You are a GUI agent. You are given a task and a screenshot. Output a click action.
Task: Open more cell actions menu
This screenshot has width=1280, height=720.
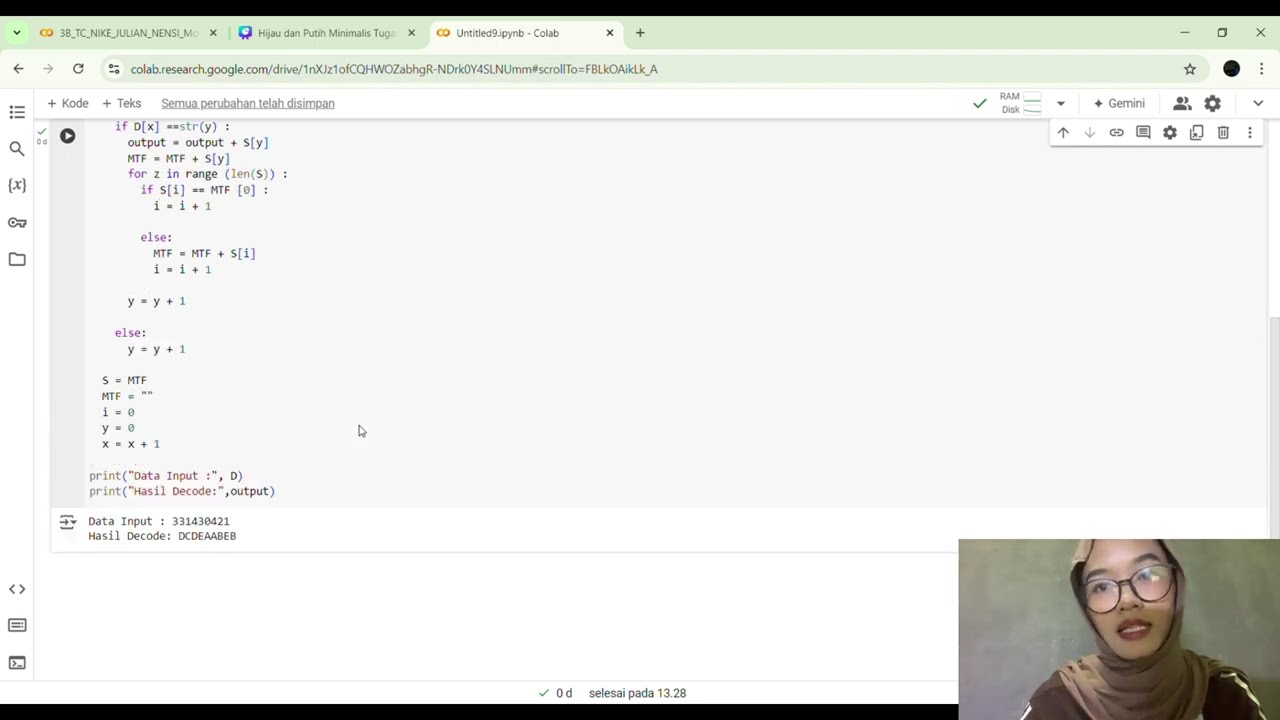coord(1250,132)
